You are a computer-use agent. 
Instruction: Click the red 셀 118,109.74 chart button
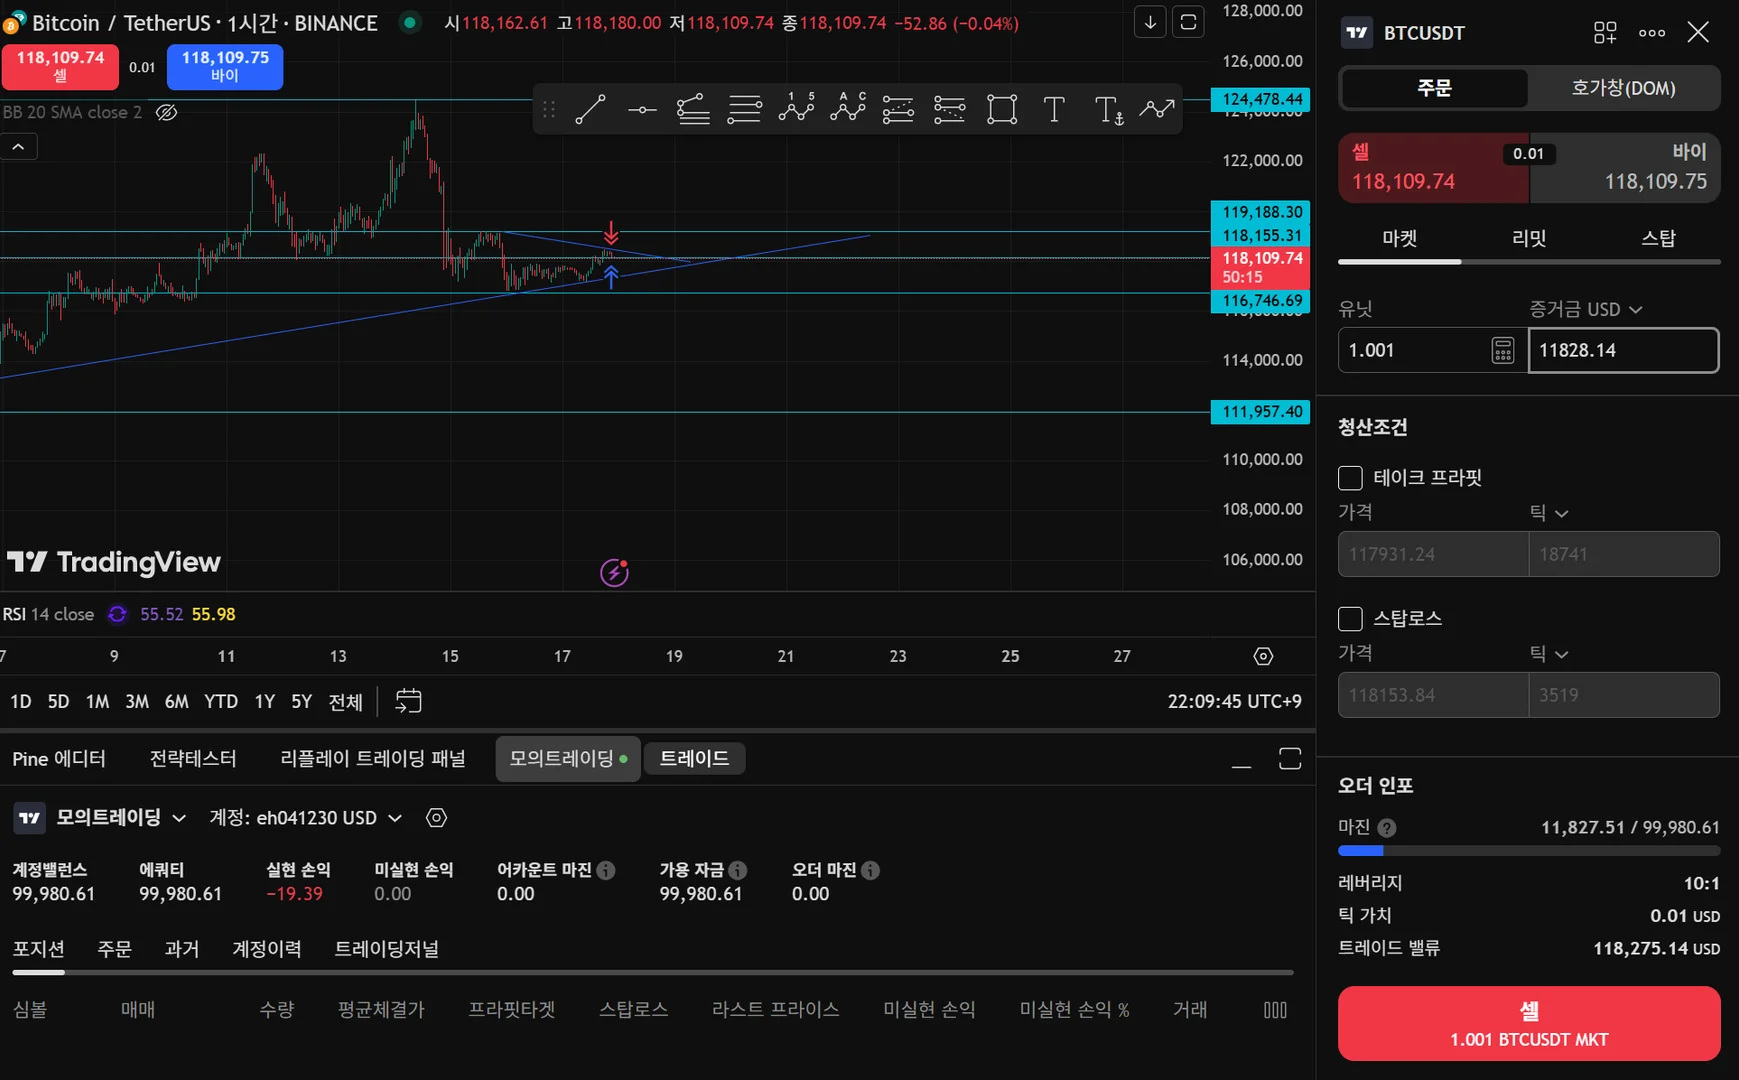coord(60,67)
